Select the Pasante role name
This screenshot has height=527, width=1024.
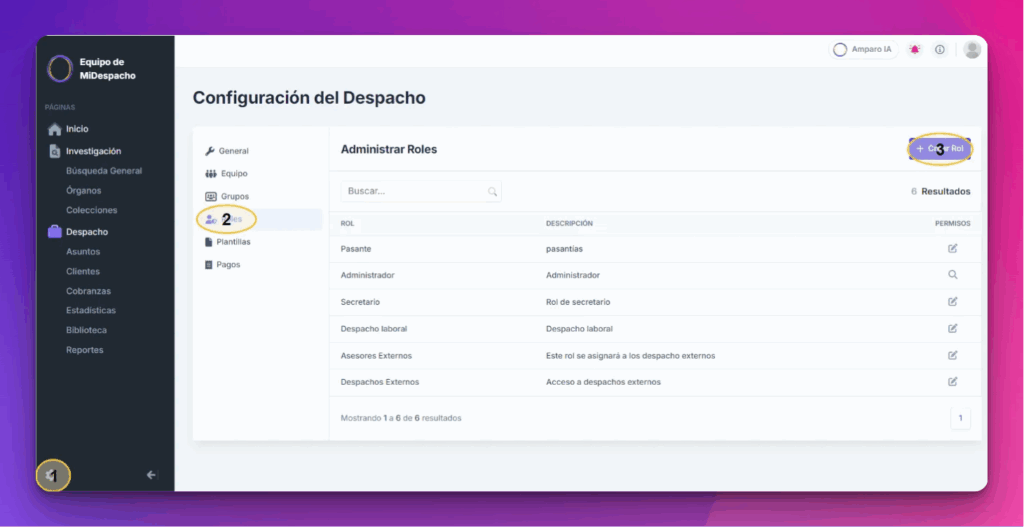pos(355,249)
